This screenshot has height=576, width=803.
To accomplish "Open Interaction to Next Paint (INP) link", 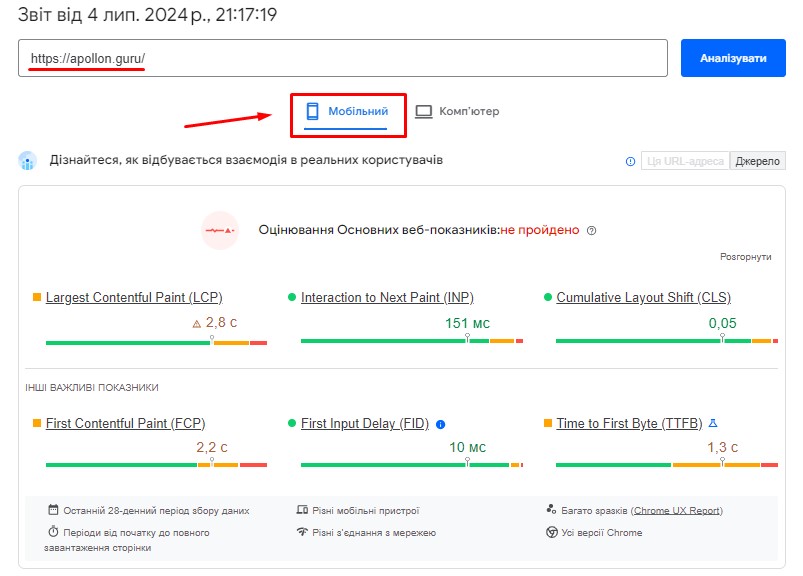I will [387, 297].
